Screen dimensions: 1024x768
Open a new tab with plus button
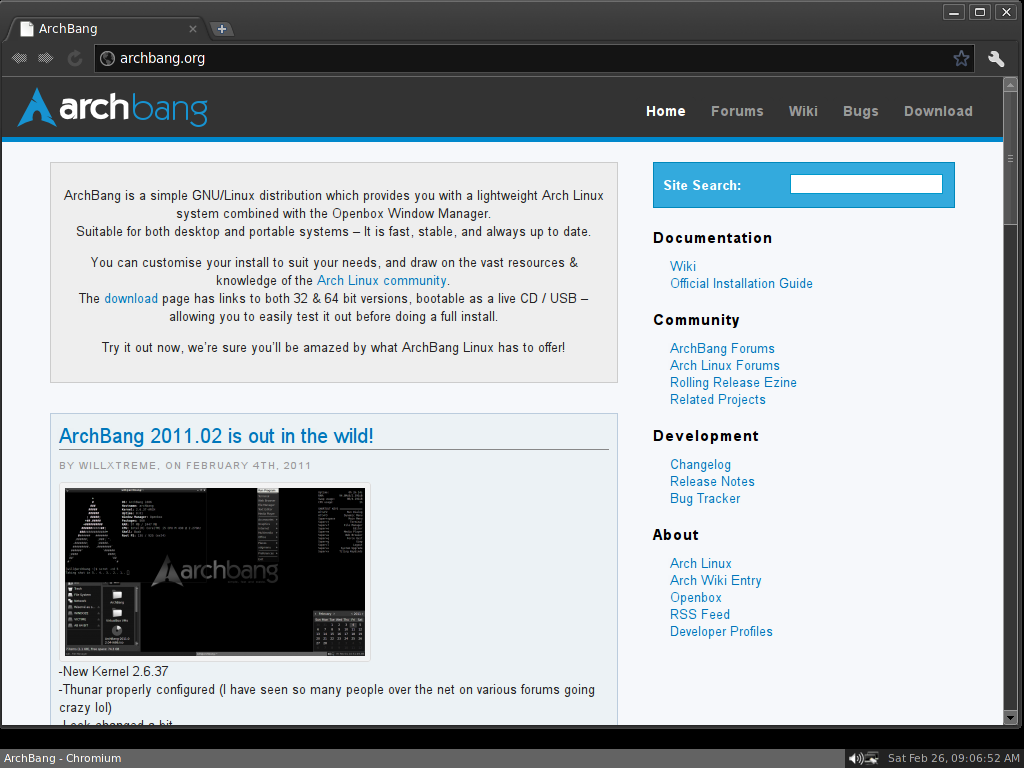point(222,29)
